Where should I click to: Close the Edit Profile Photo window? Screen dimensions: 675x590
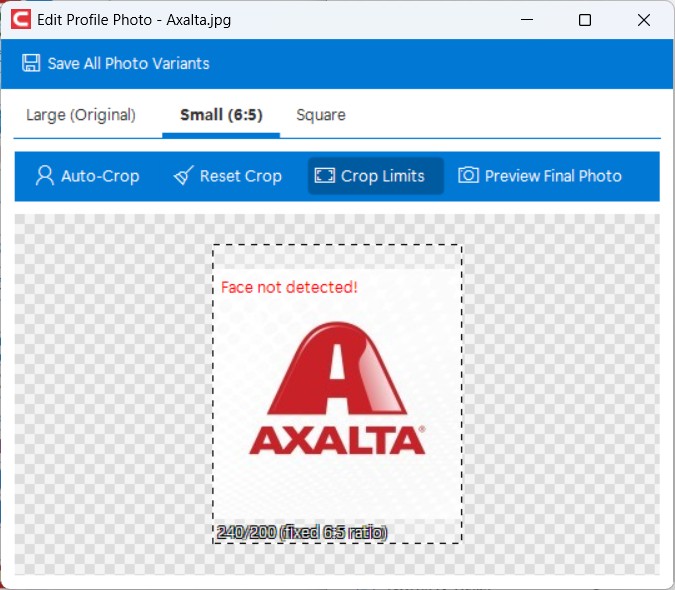pyautogui.click(x=644, y=20)
